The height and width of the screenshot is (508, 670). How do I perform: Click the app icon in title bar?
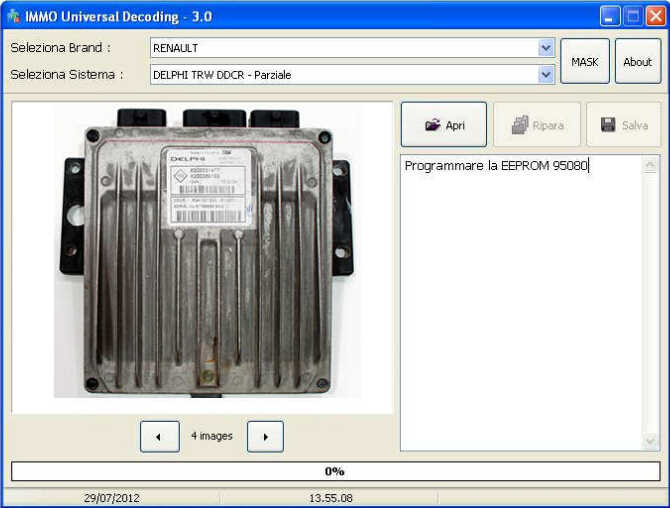pos(14,16)
